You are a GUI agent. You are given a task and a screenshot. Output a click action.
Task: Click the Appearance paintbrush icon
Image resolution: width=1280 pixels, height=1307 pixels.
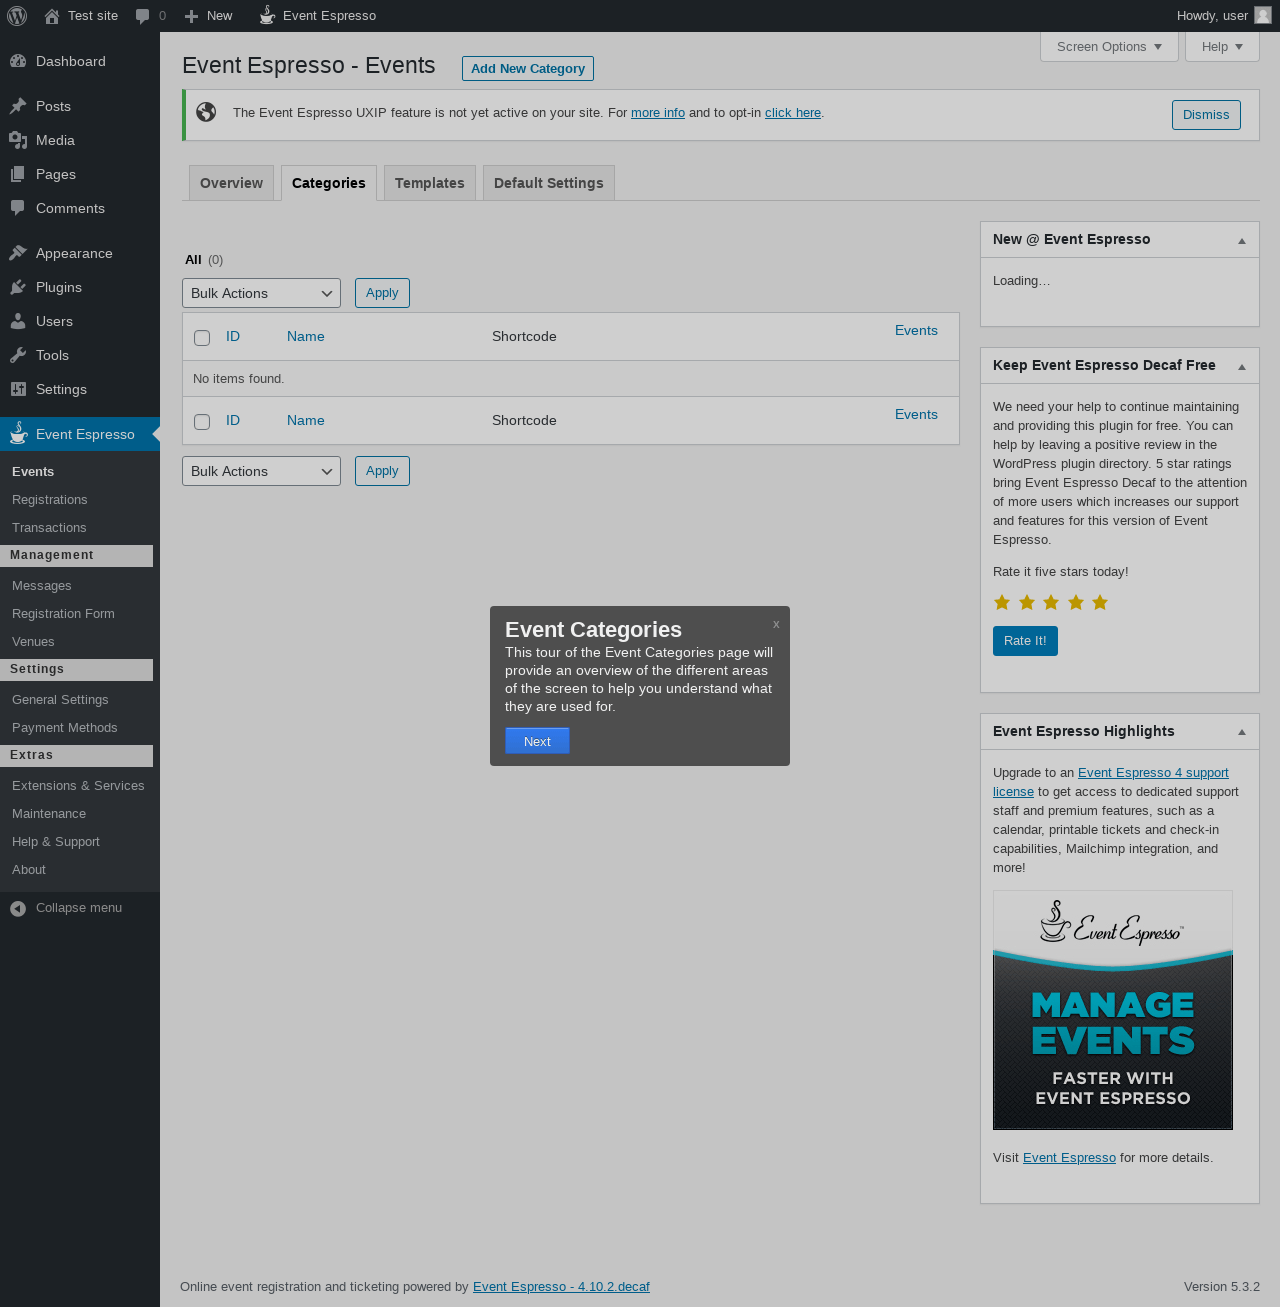18,253
